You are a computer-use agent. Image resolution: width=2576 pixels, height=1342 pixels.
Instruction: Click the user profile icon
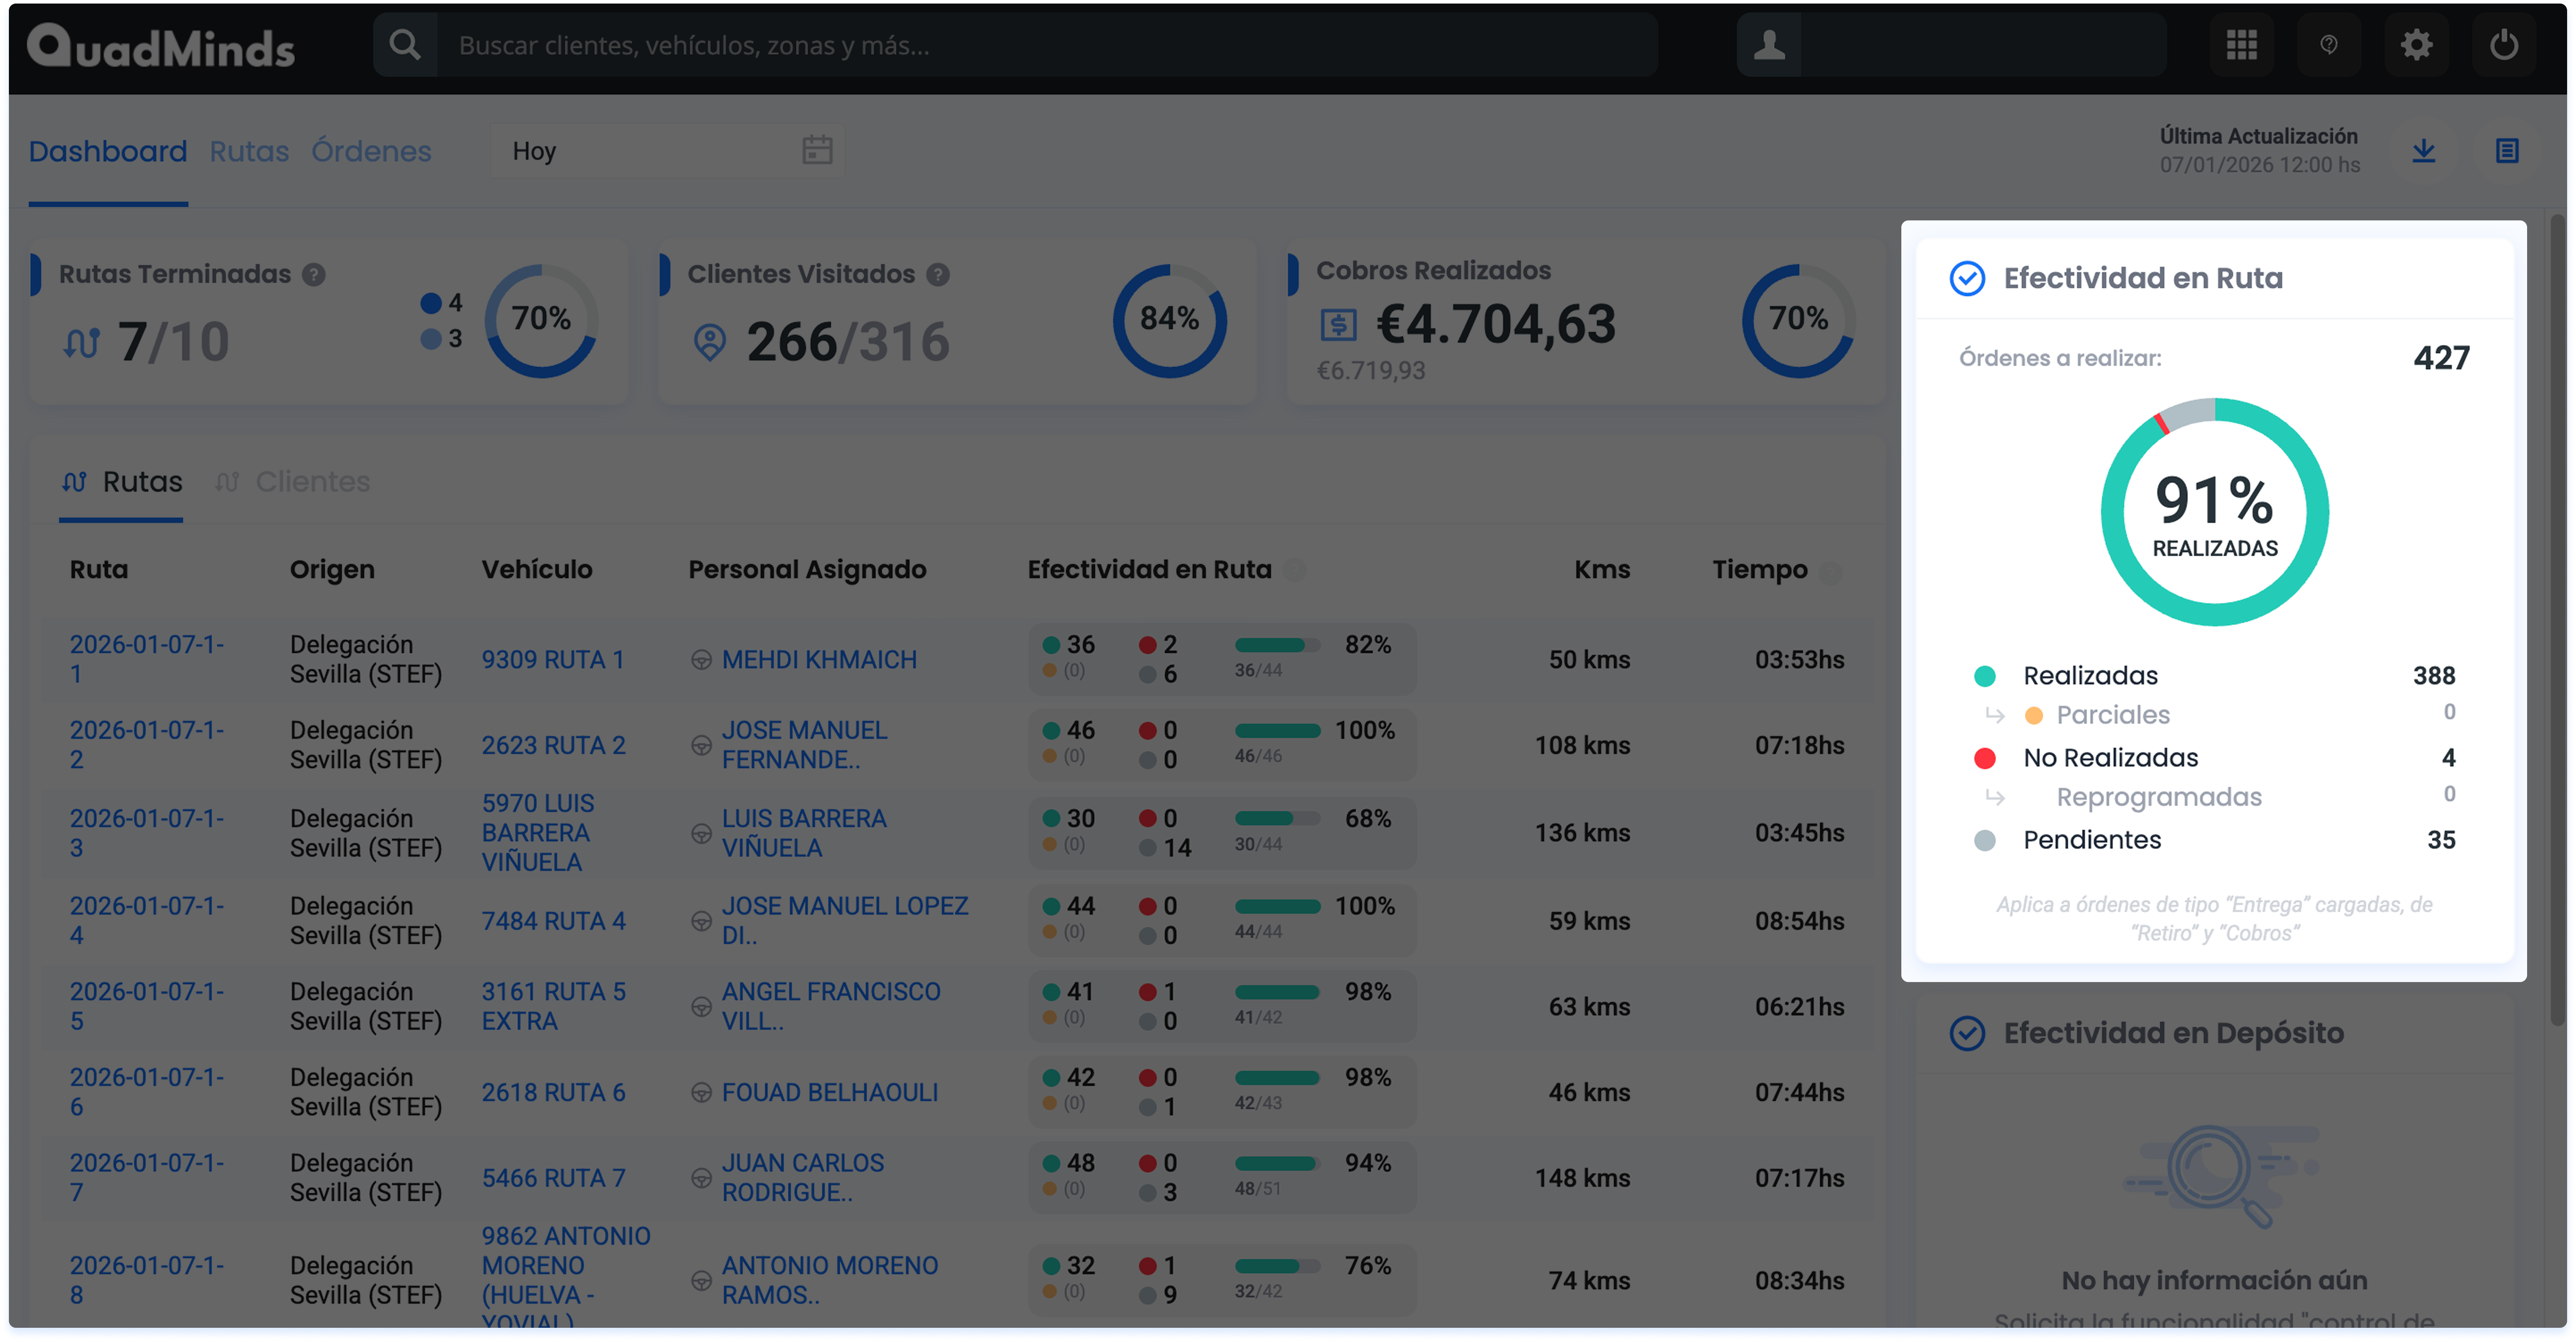pyautogui.click(x=1769, y=45)
